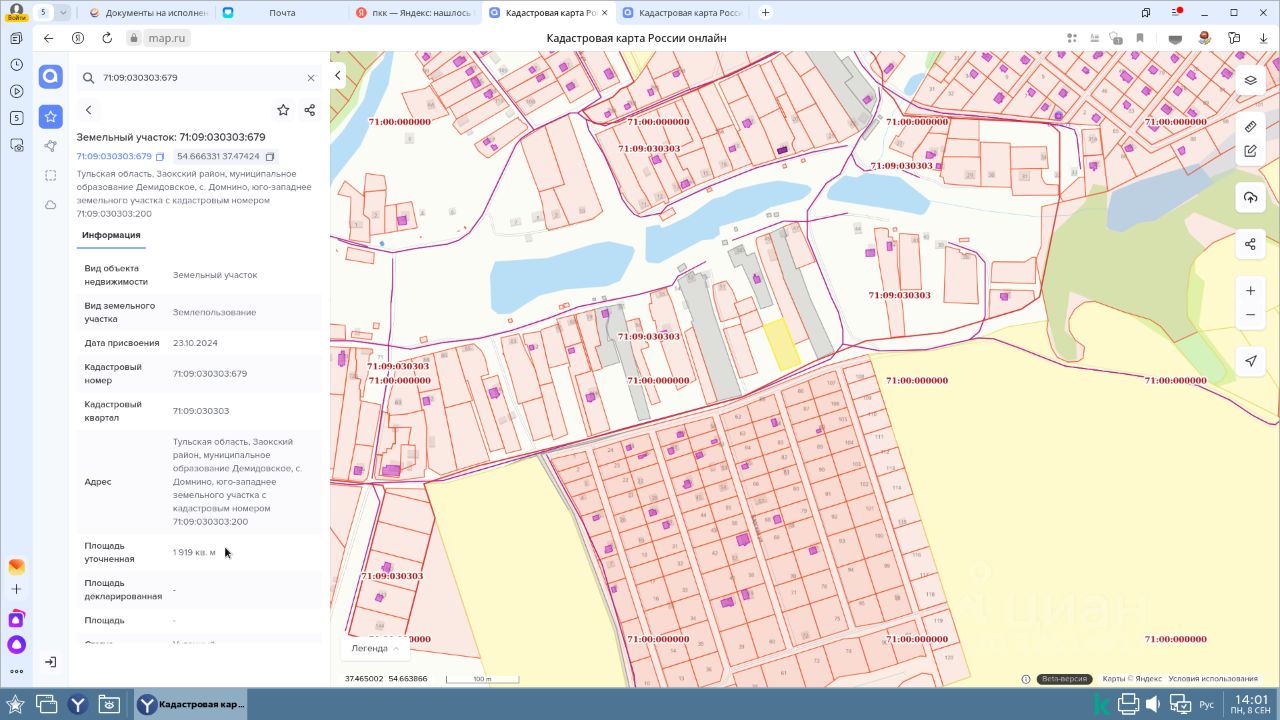Select the Информация tab
Image resolution: width=1280 pixels, height=720 pixels.
coord(111,235)
